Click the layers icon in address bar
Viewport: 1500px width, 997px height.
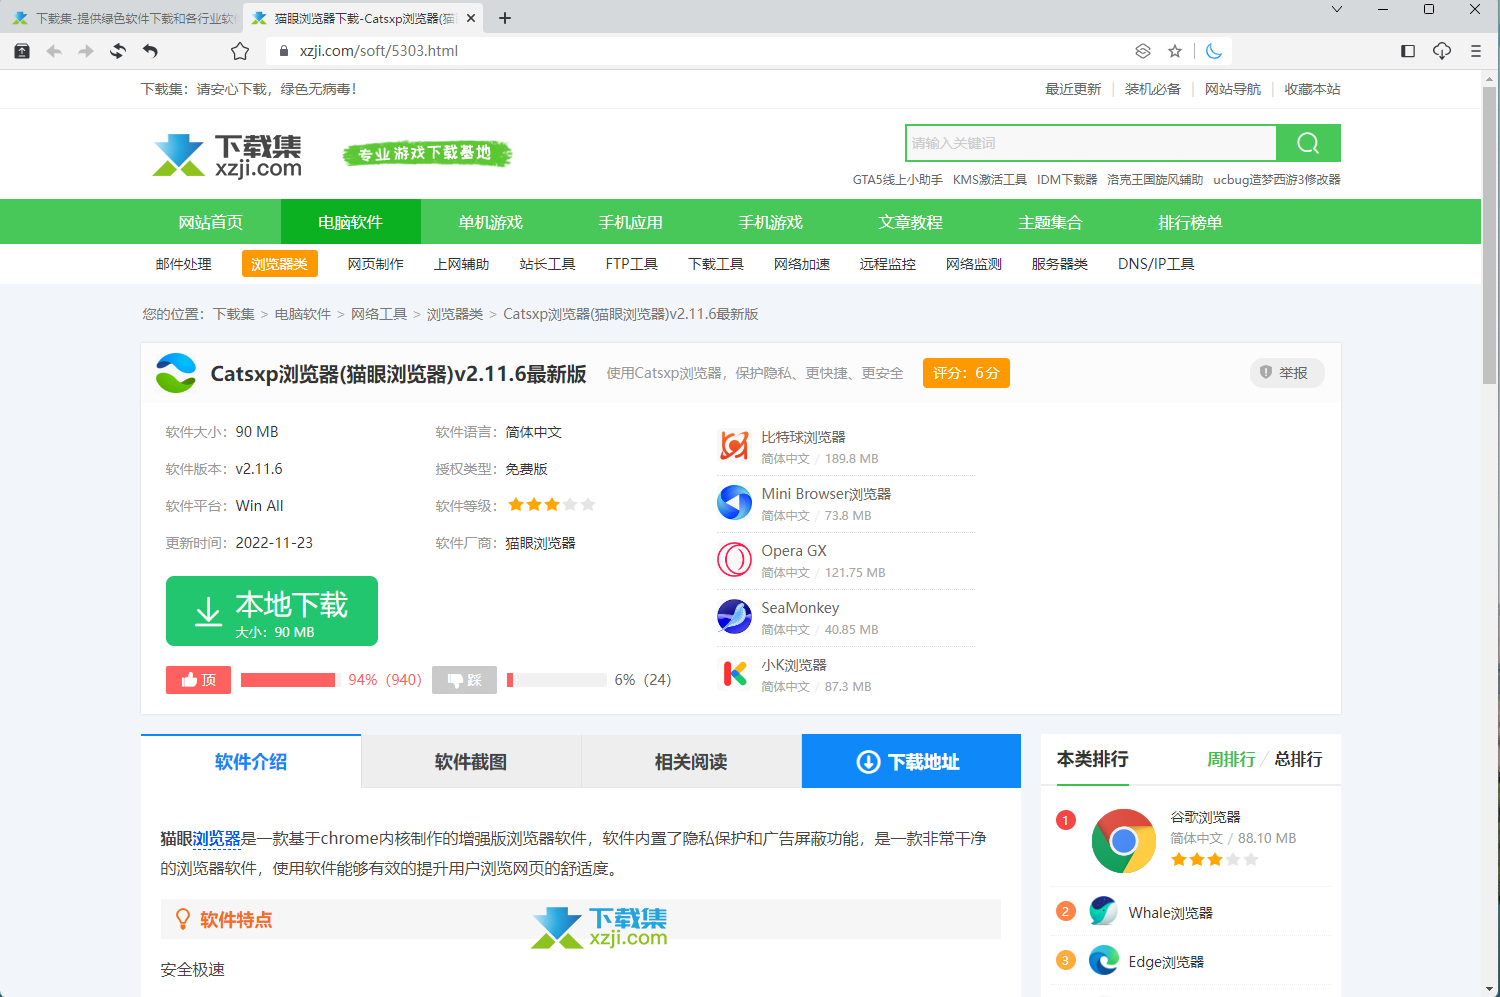1143,51
